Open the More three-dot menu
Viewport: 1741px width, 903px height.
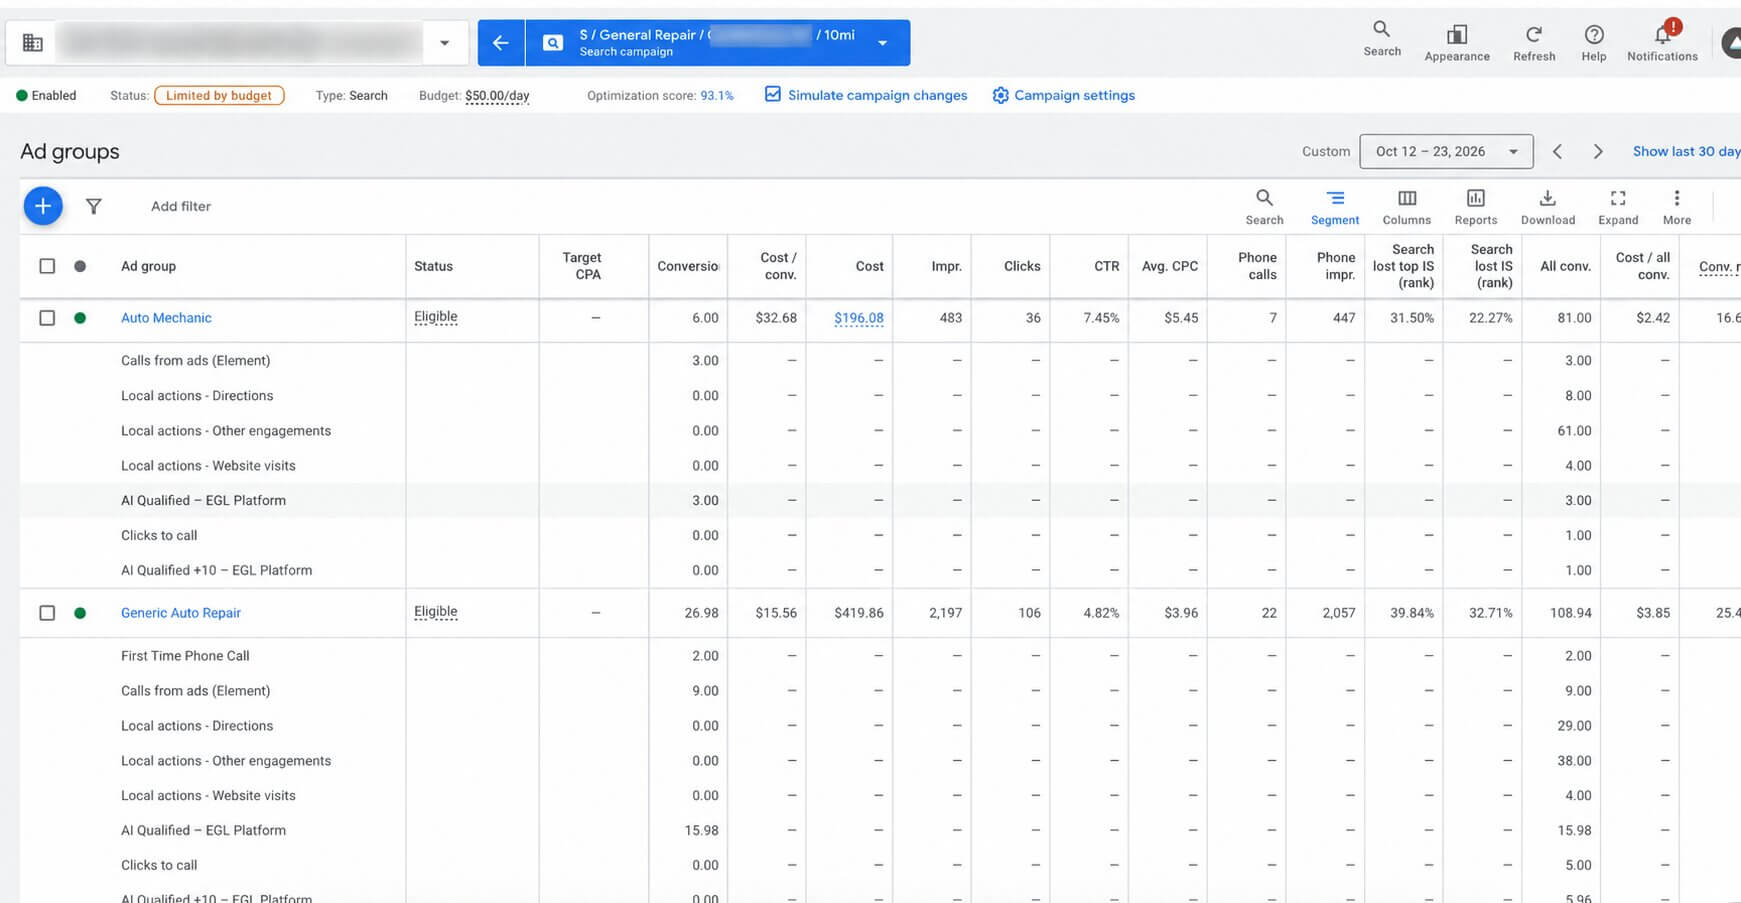1677,198
